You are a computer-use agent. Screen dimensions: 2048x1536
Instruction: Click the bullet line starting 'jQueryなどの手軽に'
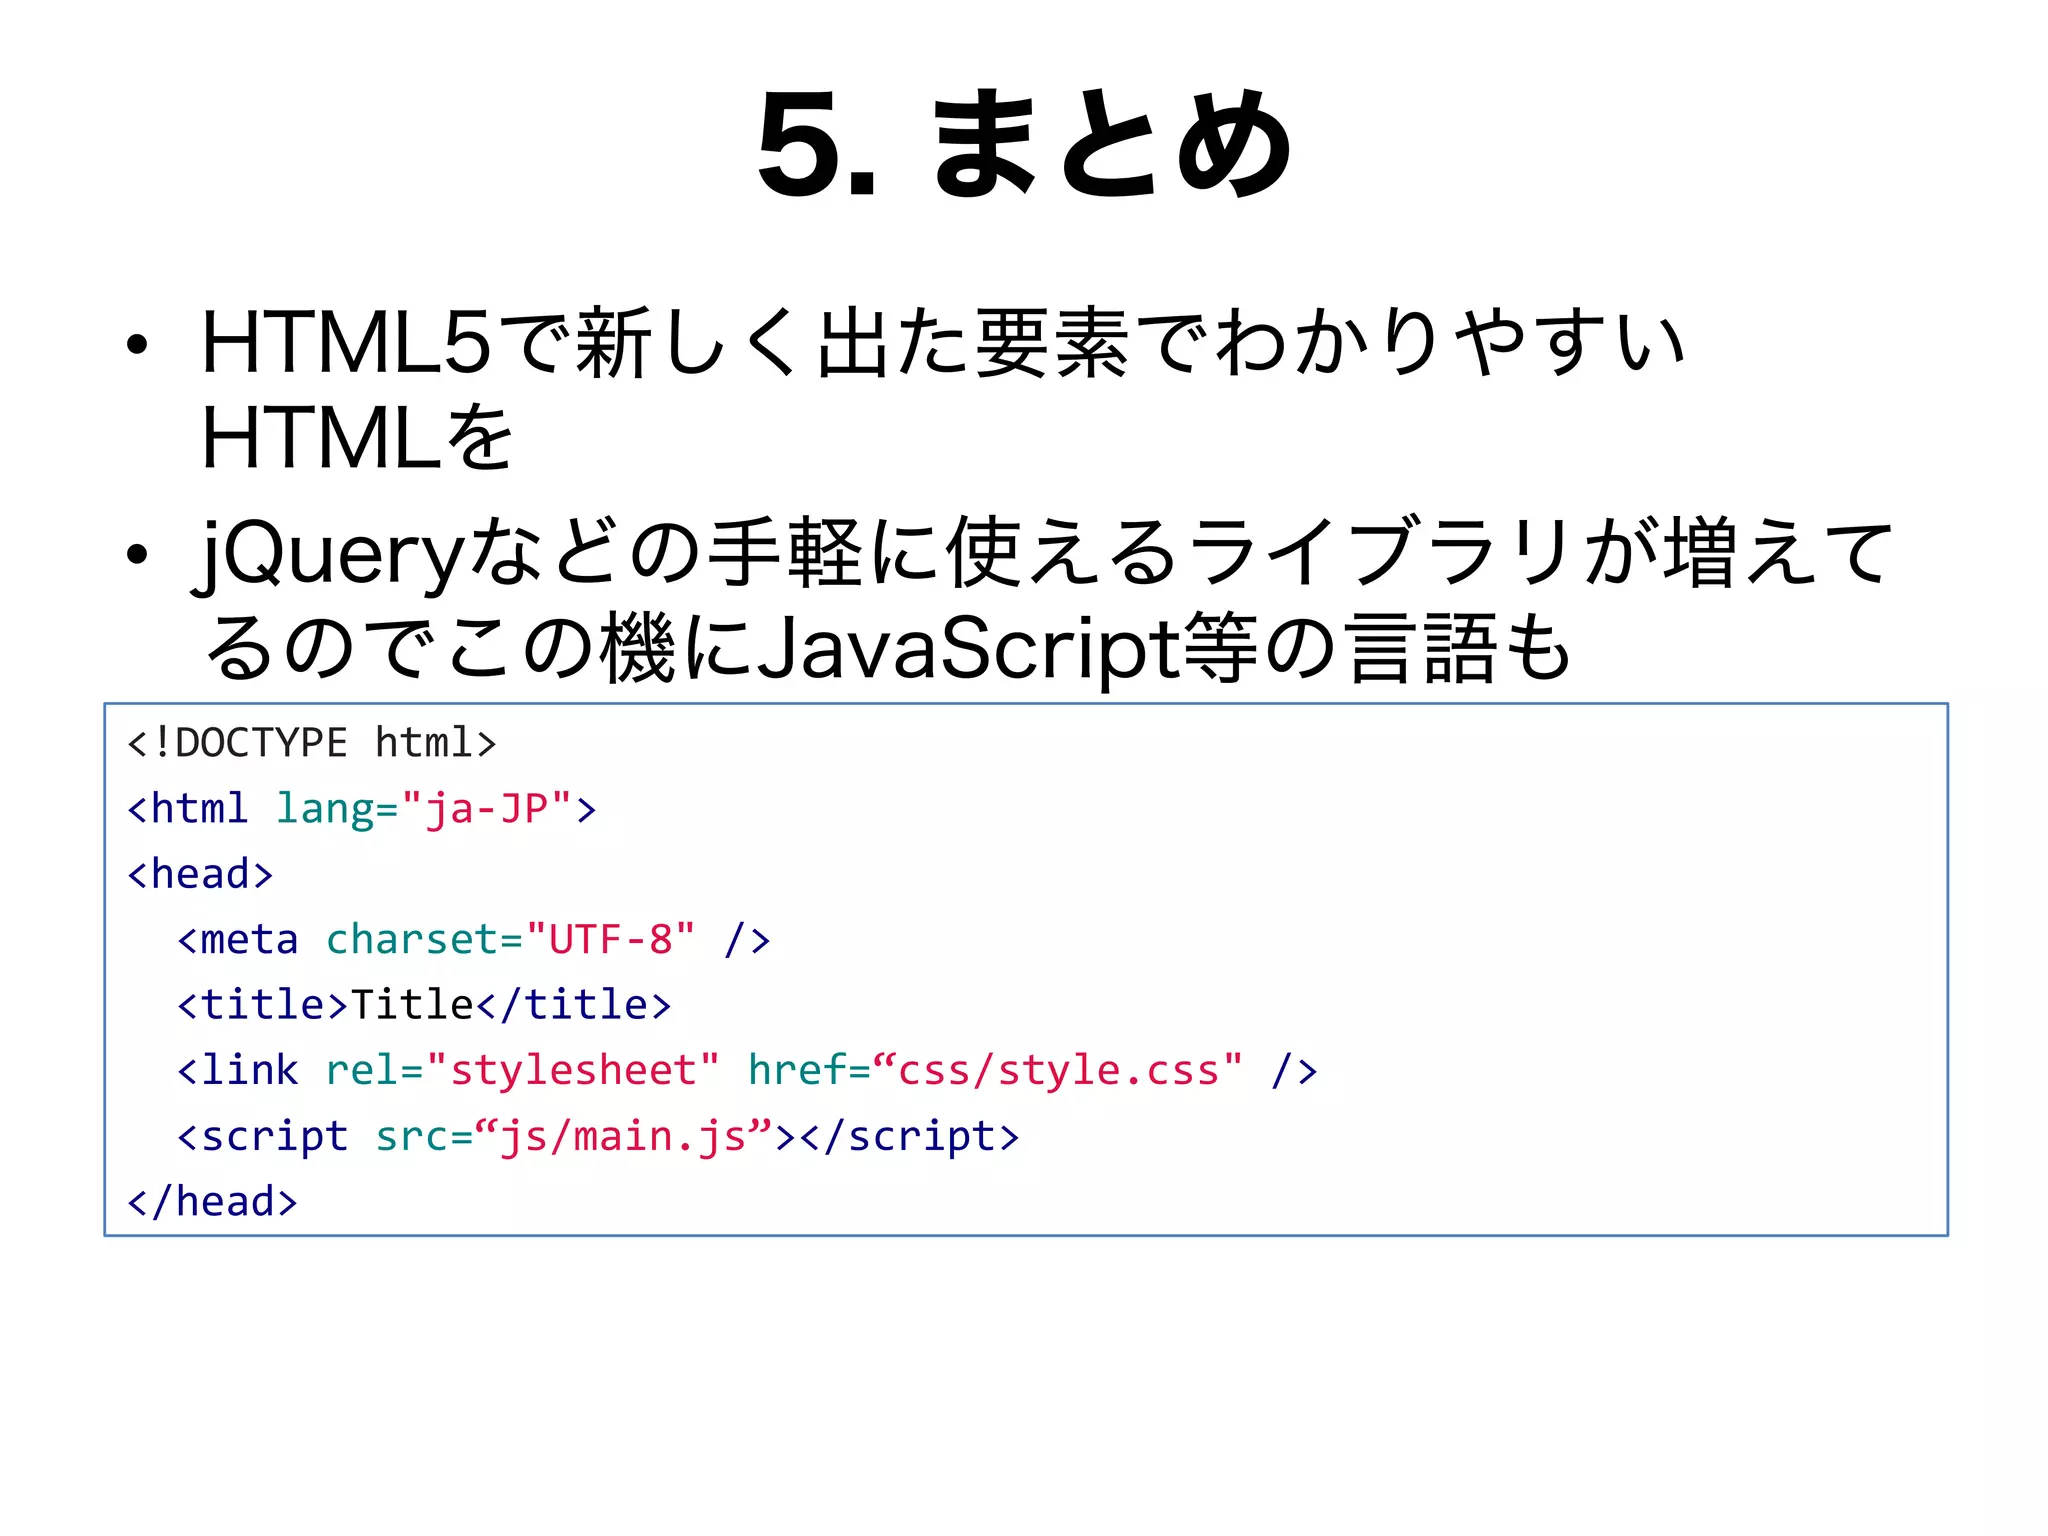click(1043, 553)
